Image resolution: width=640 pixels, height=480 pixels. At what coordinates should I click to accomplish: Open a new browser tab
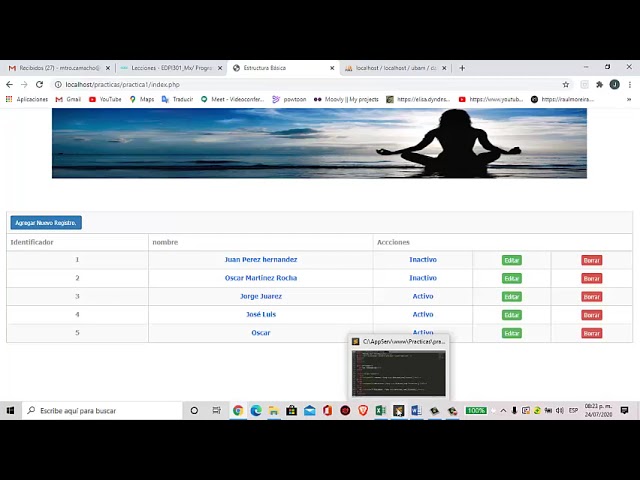tap(462, 68)
